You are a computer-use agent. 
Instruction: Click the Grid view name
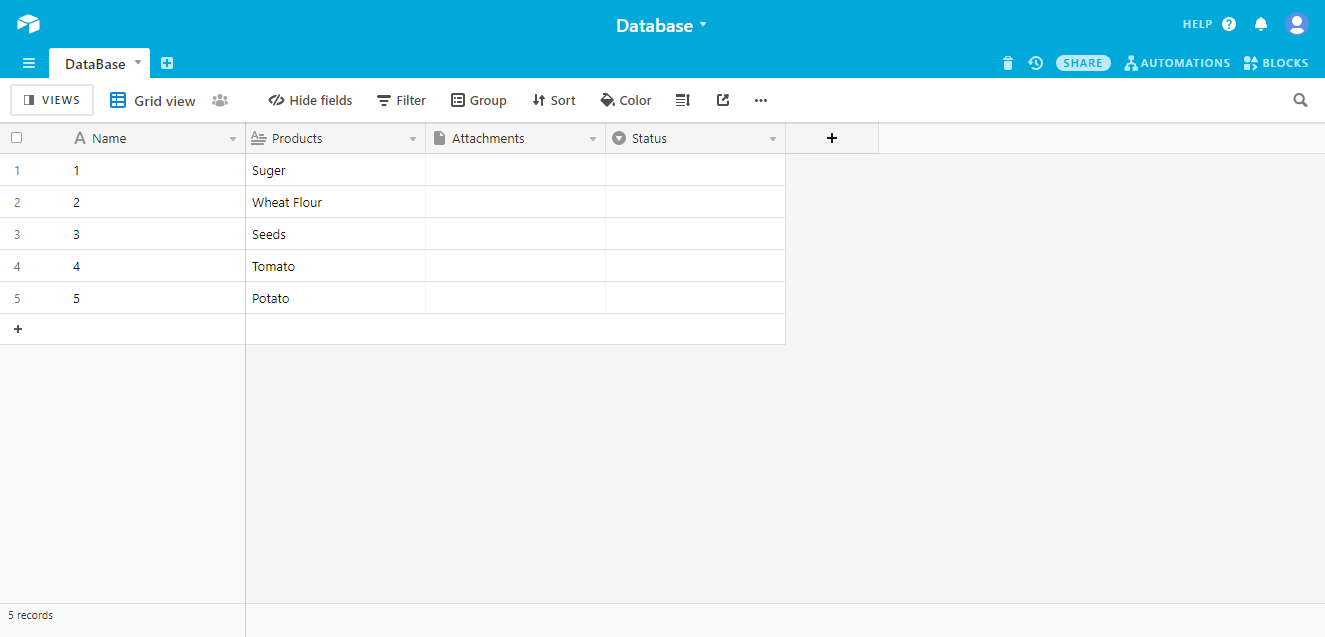(165, 101)
